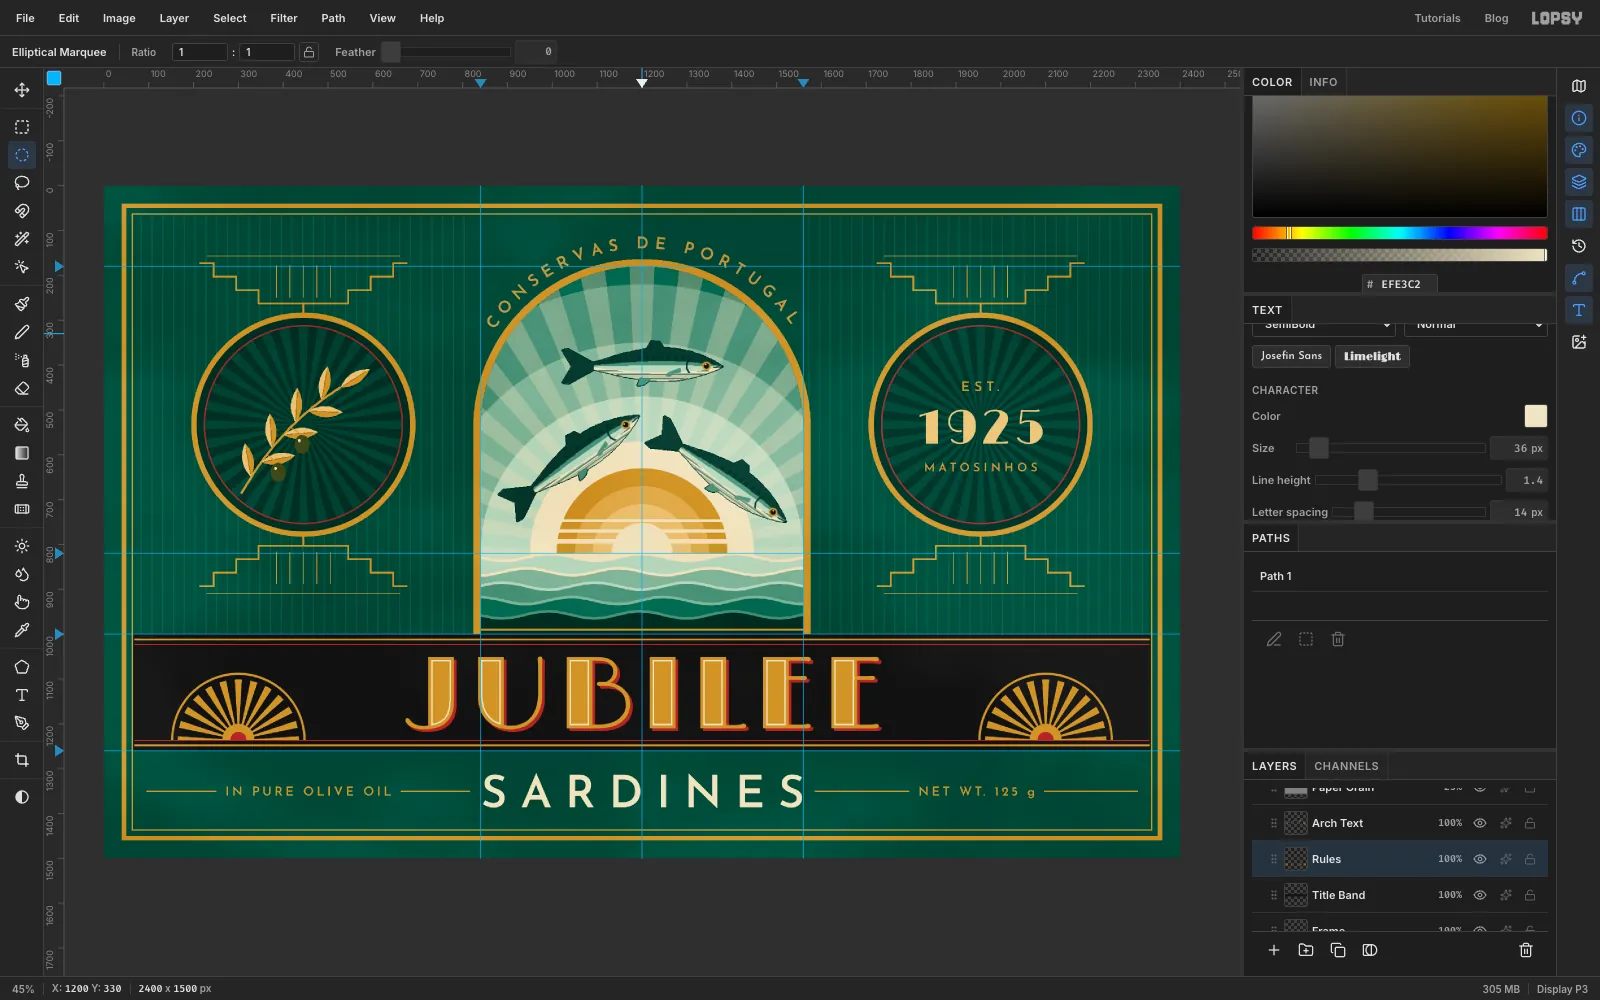1600x1000 pixels.
Task: Open the font weight SemiBold dropdown
Action: point(1324,326)
